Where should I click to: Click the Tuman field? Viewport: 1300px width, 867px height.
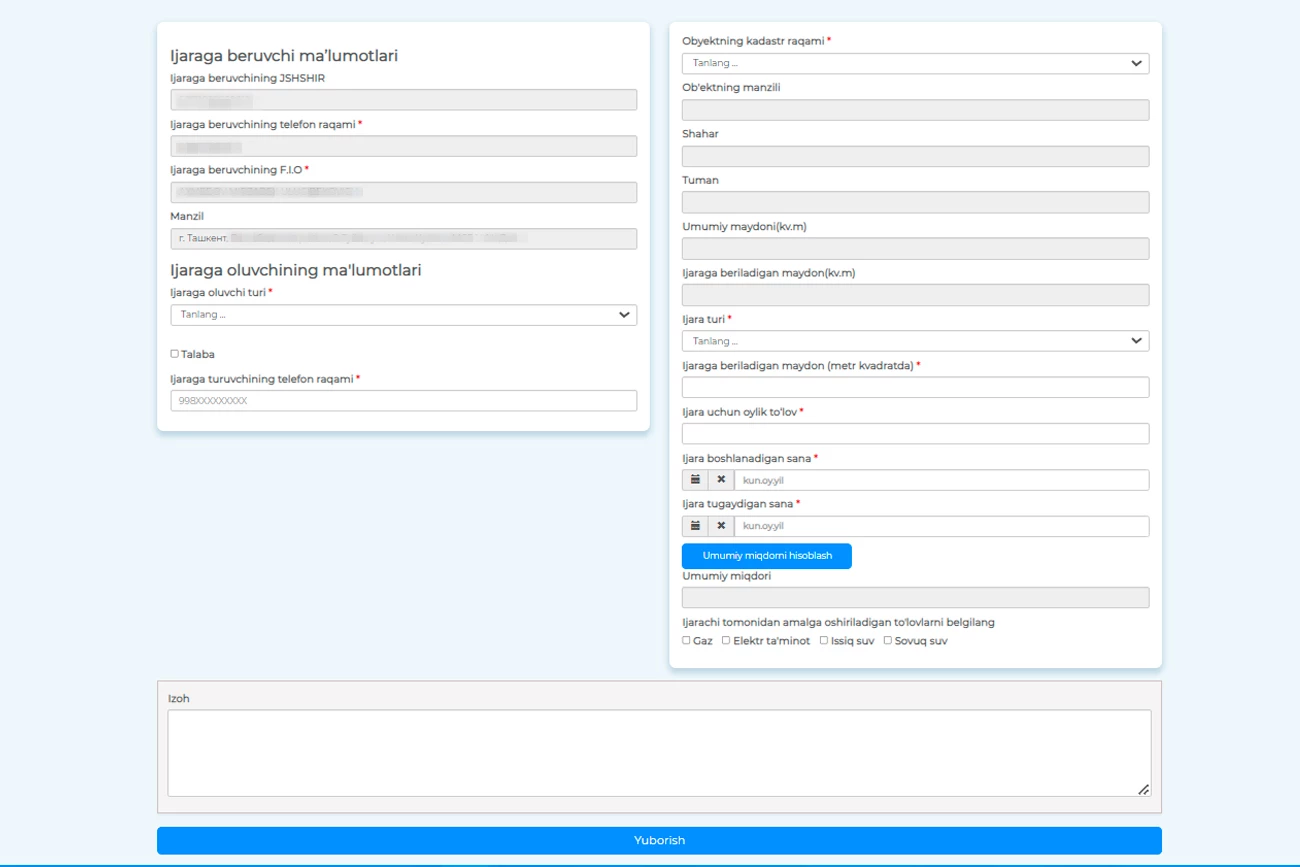[x=915, y=202]
